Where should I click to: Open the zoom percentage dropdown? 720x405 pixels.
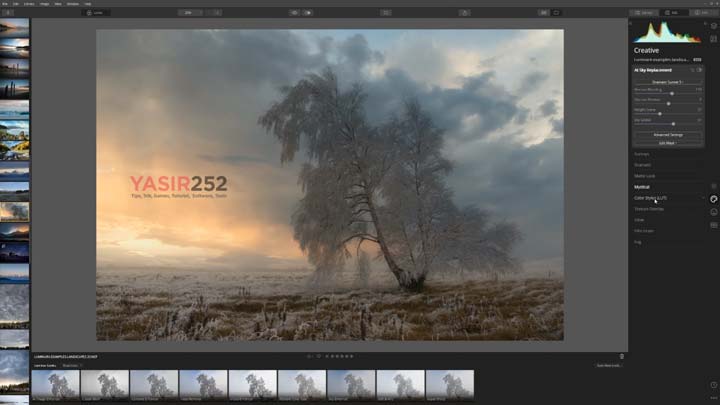[190, 13]
